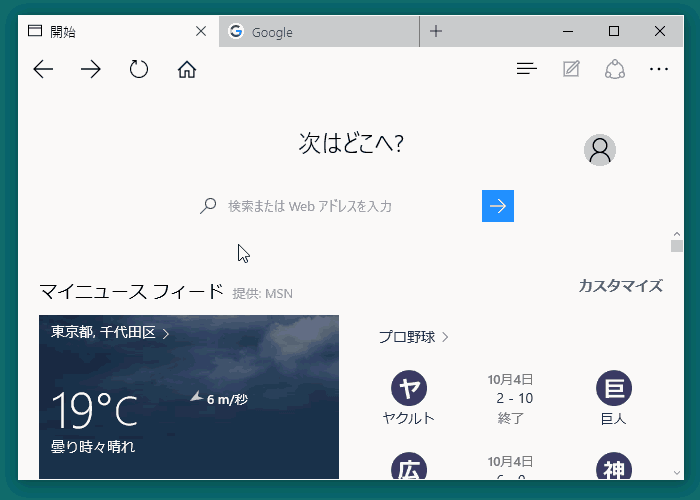This screenshot has width=700, height=500.
Task: Open the Share icon
Action: tap(615, 69)
